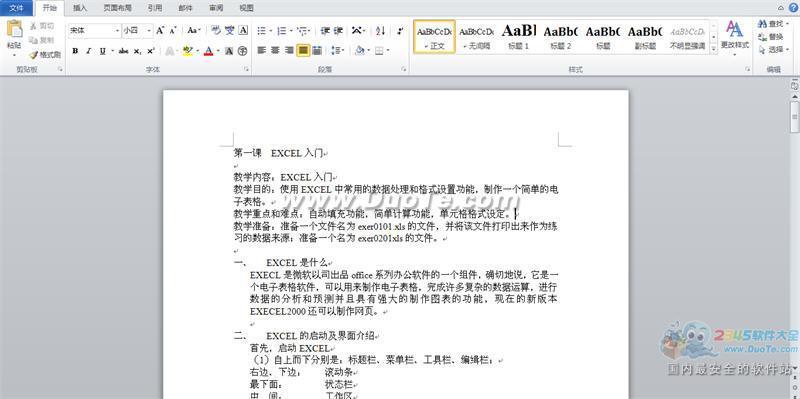Open the font name (宋体) dropdown
800x399 pixels.
point(117,31)
